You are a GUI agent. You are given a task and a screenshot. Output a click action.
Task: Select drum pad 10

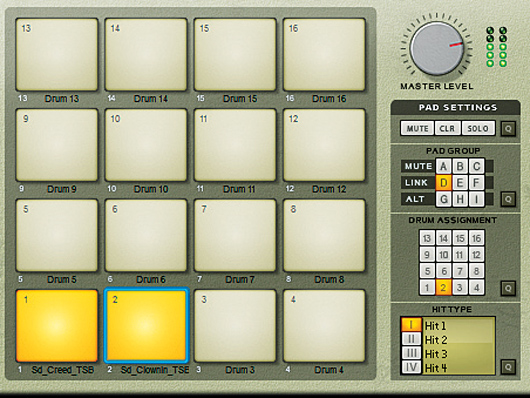coord(146,145)
